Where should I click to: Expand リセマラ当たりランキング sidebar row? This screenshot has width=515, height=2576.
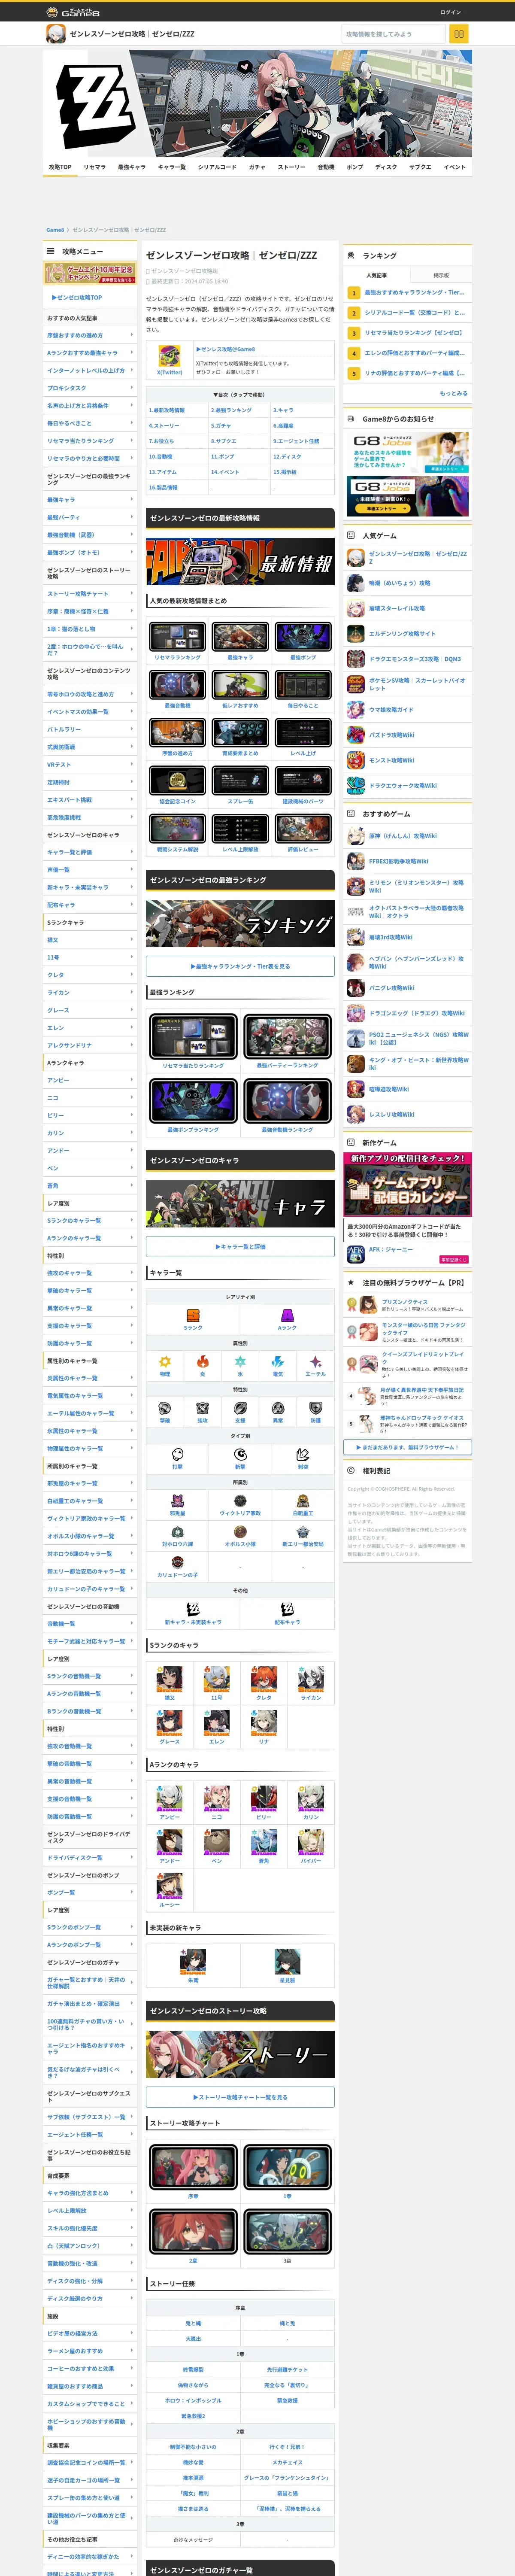[90, 441]
